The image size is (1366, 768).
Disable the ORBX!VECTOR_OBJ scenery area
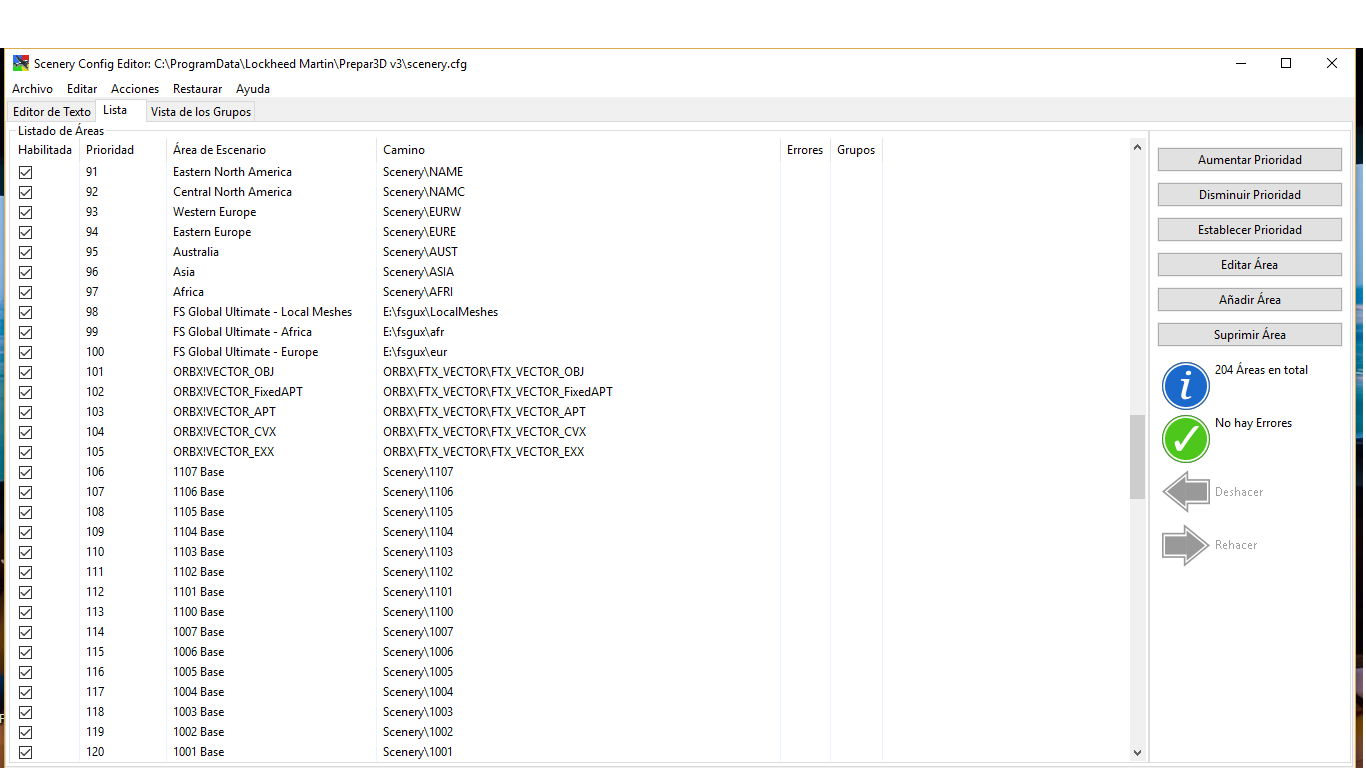click(x=26, y=372)
